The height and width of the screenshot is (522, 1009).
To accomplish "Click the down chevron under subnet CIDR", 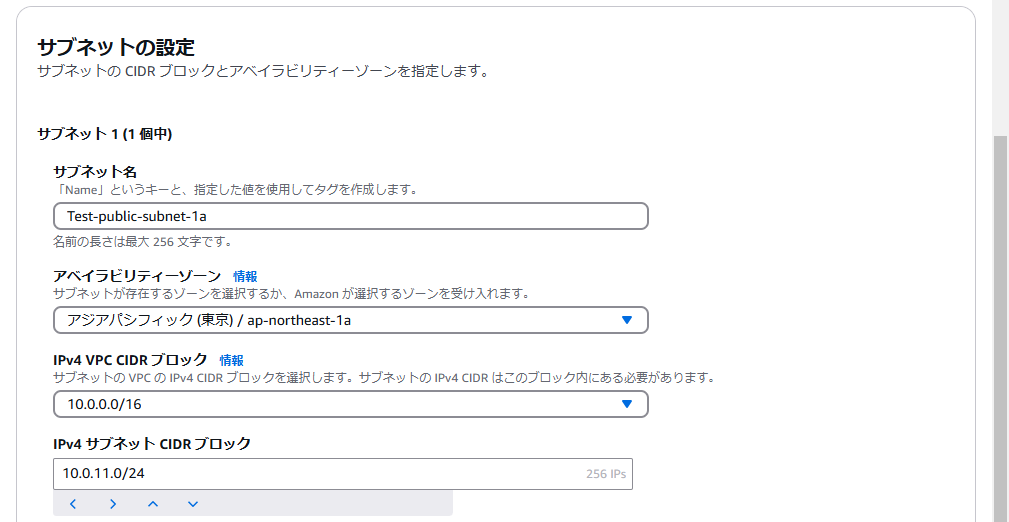I will (x=192, y=504).
